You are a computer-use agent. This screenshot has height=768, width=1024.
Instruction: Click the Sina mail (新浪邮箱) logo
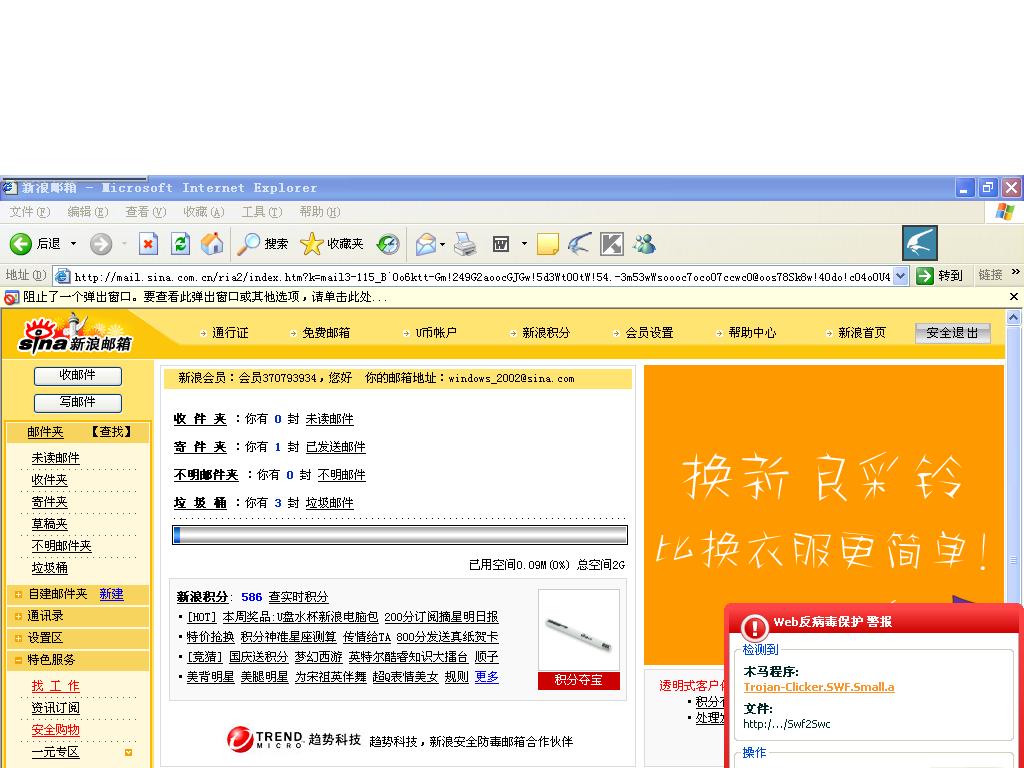click(75, 334)
